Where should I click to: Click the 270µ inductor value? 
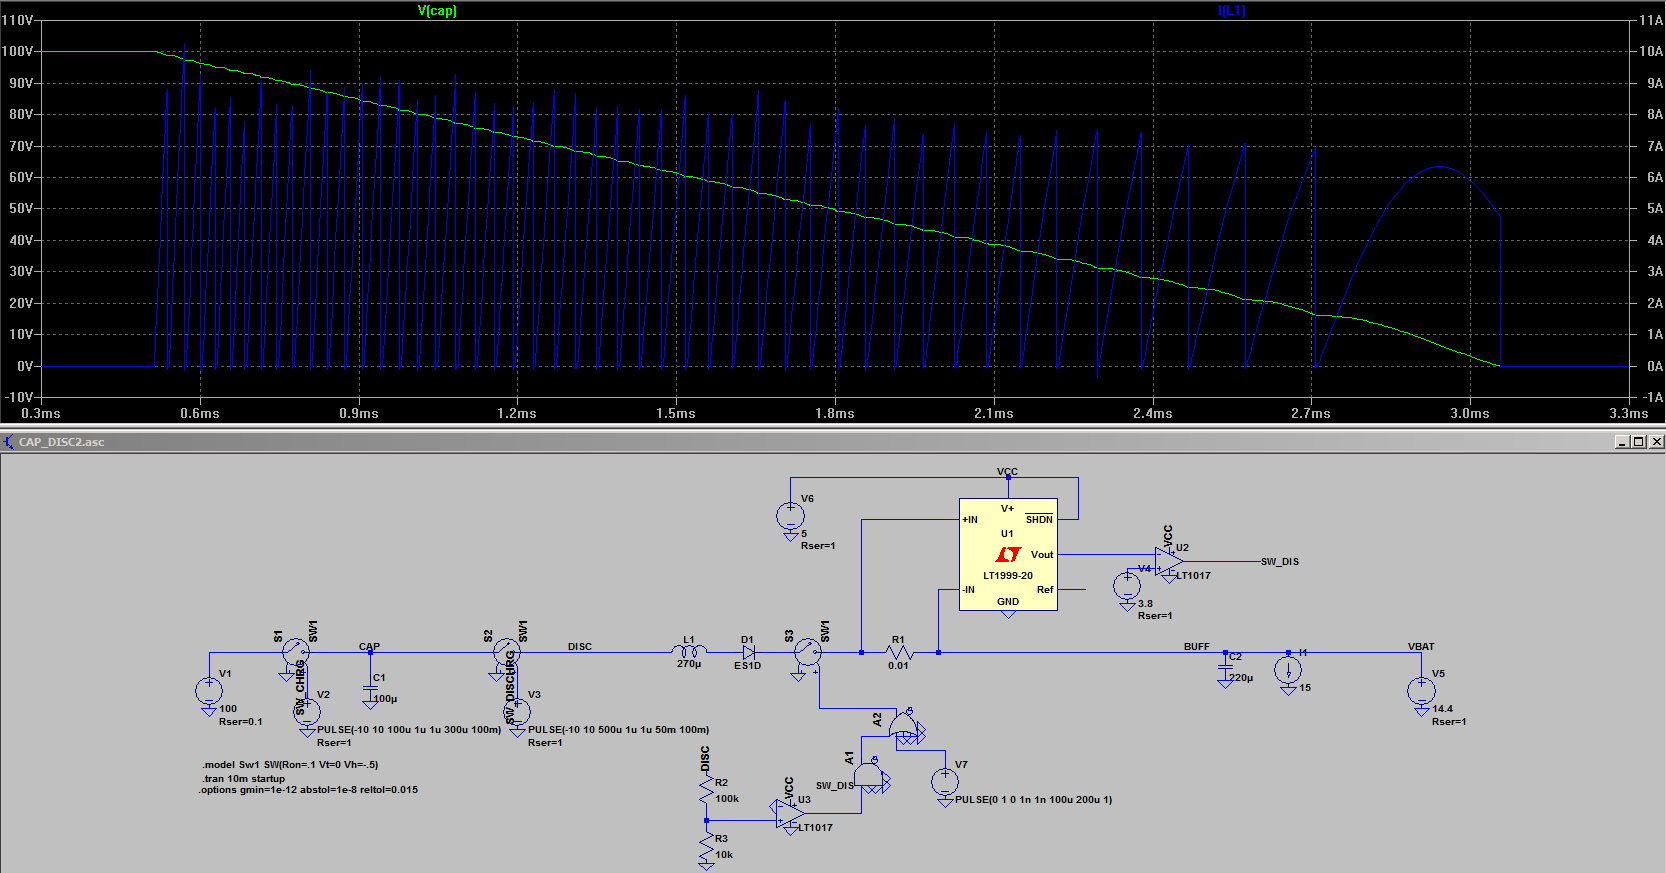688,664
